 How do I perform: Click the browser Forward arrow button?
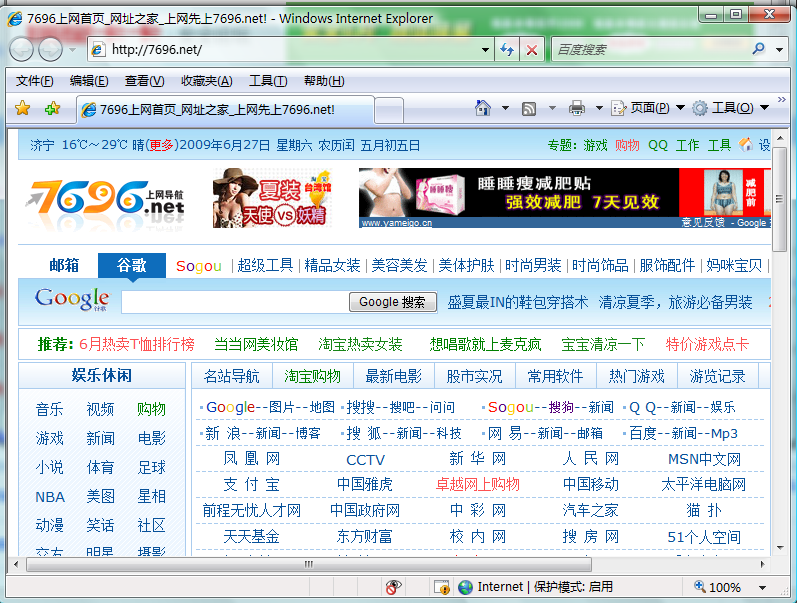pos(50,50)
